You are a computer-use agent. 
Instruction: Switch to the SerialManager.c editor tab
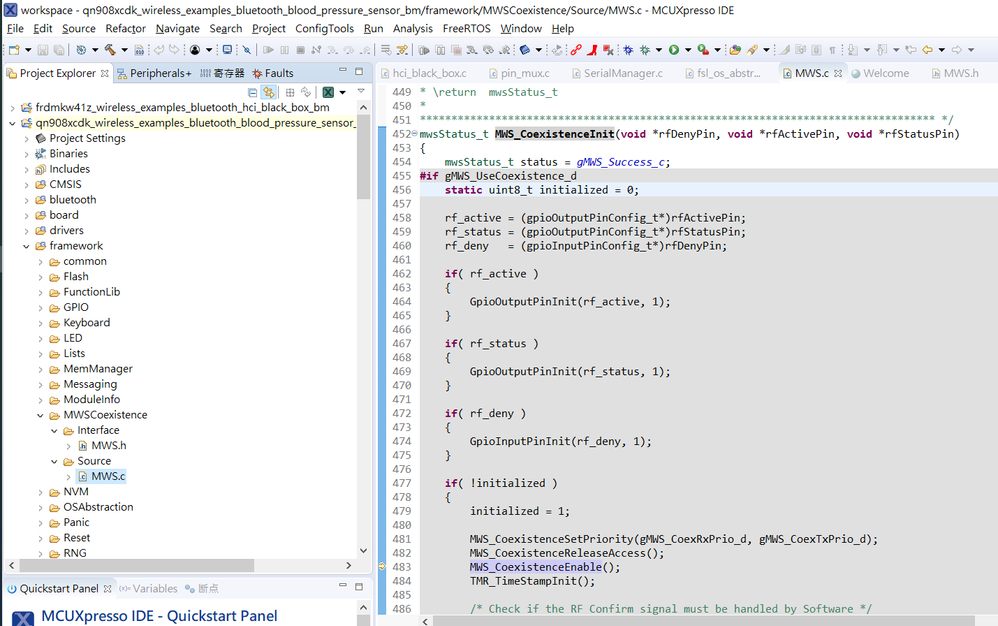(617, 73)
